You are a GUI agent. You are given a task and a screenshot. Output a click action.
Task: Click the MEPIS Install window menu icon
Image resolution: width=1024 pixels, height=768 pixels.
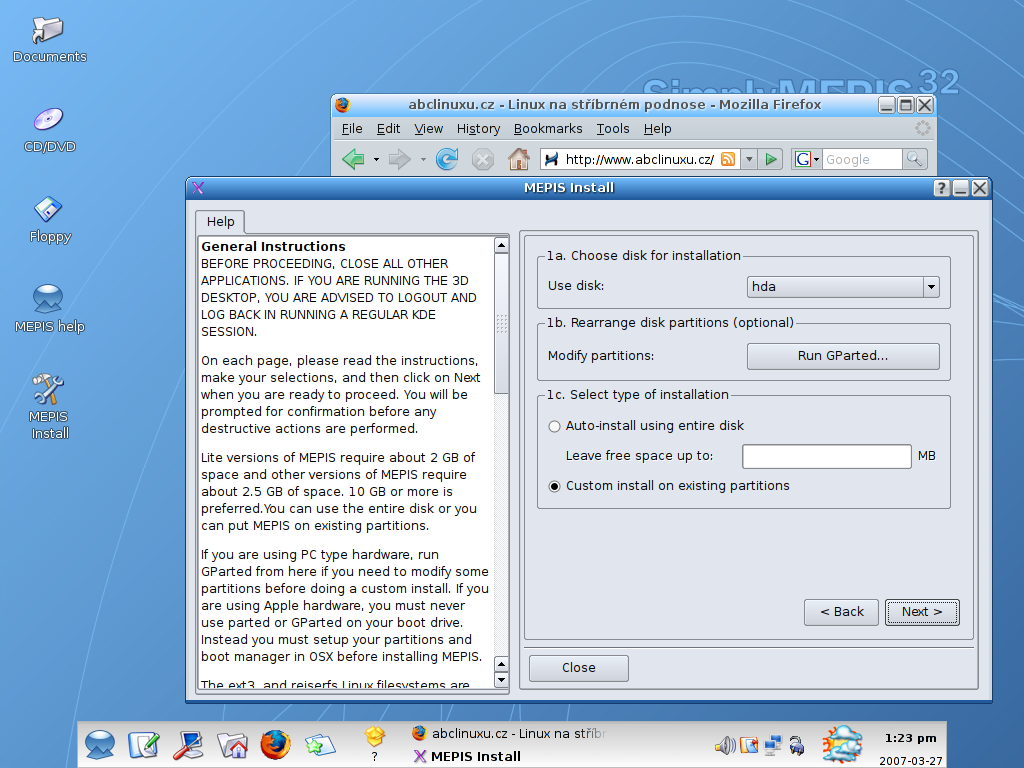coord(199,188)
